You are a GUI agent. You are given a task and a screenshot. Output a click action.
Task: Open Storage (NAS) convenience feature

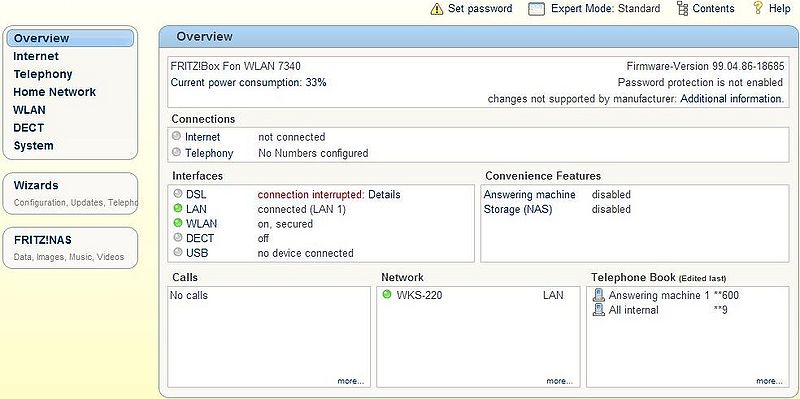(518, 209)
